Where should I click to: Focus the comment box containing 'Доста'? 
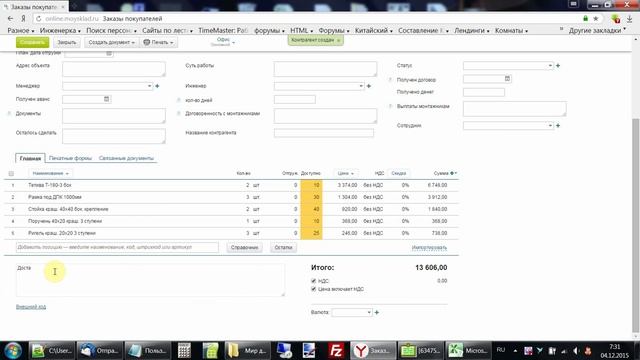click(150, 280)
